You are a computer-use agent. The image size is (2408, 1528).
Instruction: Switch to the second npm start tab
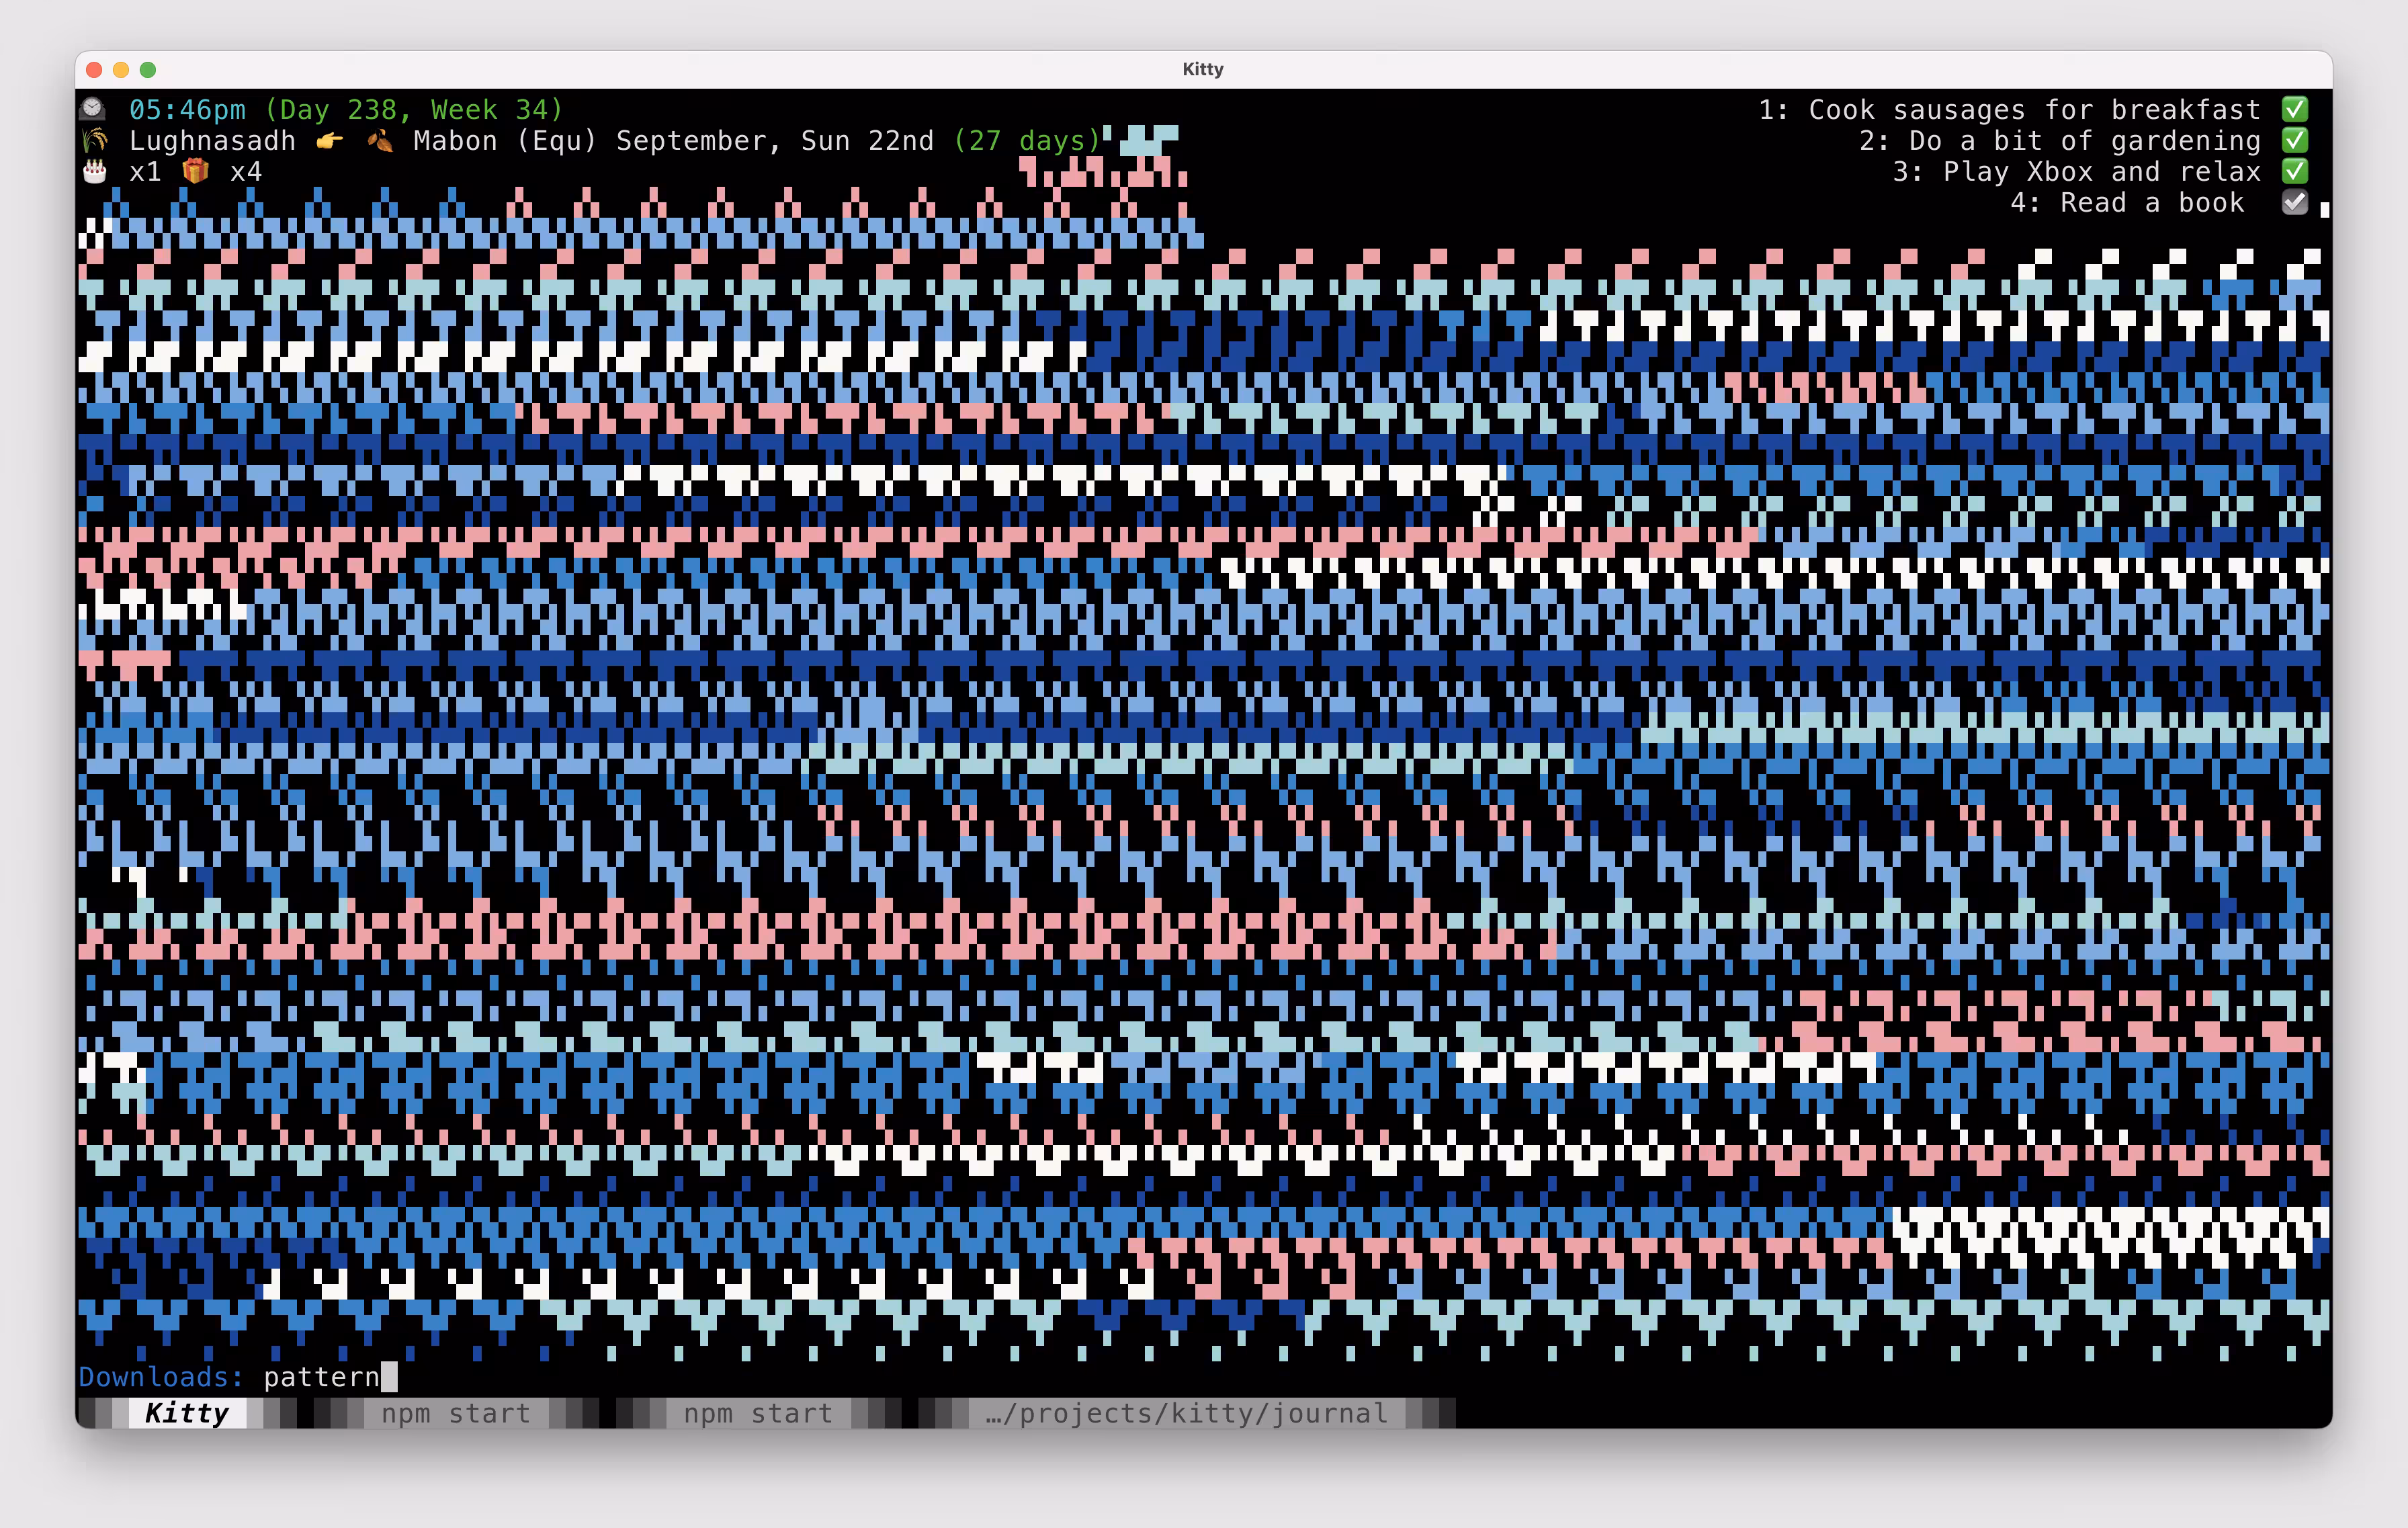(x=758, y=1413)
